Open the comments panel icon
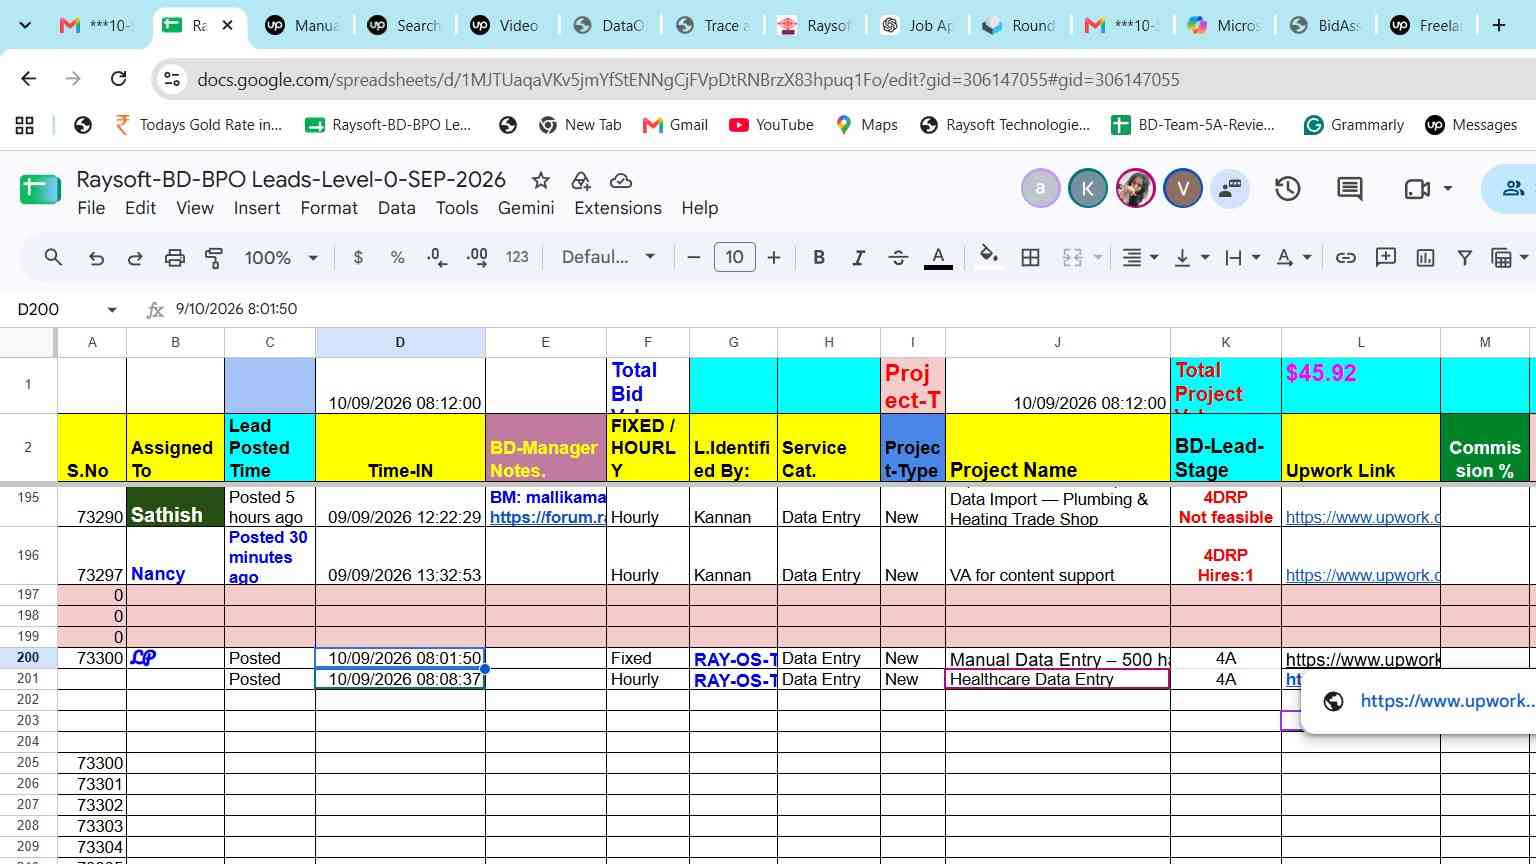 (x=1350, y=189)
